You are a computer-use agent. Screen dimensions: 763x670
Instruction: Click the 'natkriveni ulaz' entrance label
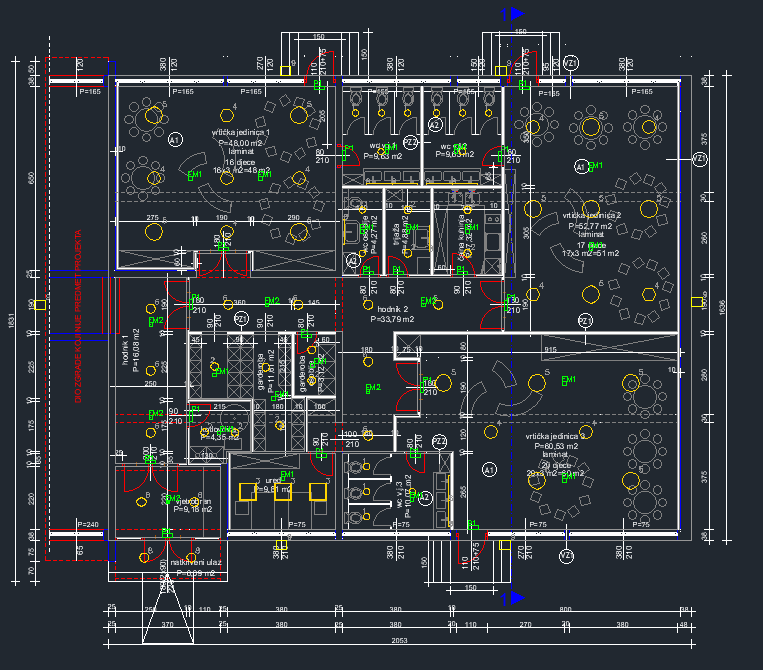196,563
